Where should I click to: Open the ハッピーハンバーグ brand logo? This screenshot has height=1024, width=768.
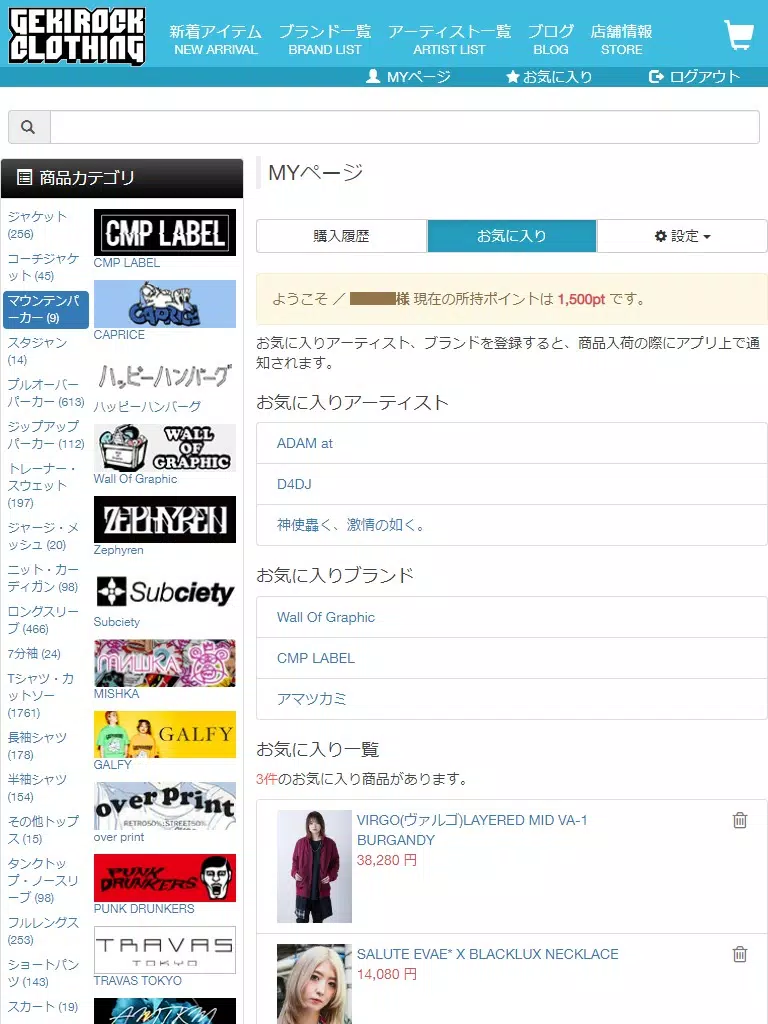point(165,376)
